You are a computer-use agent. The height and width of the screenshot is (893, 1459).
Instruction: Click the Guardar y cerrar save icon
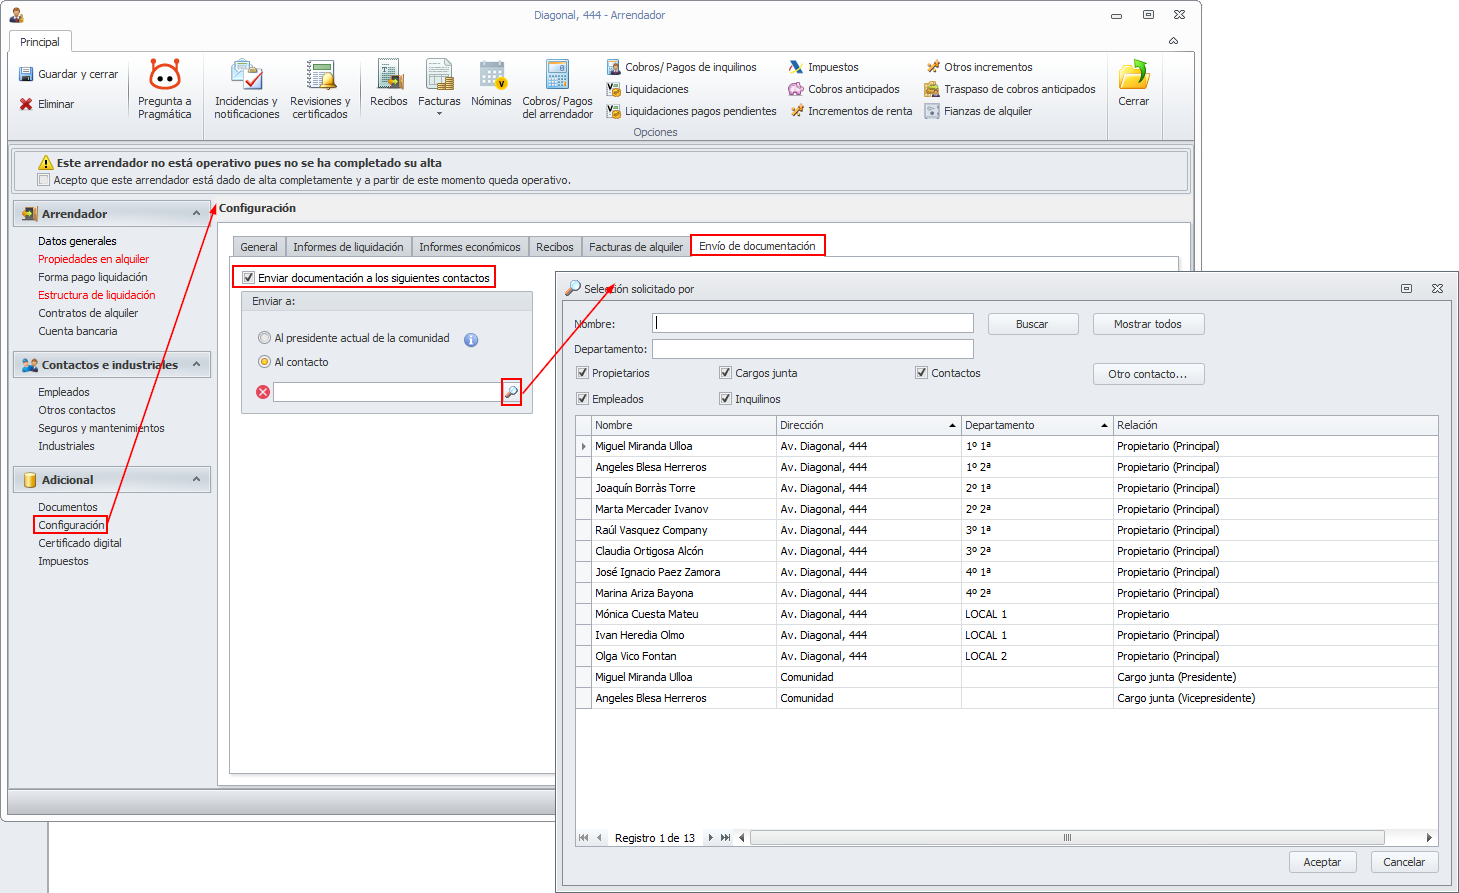[x=27, y=75]
